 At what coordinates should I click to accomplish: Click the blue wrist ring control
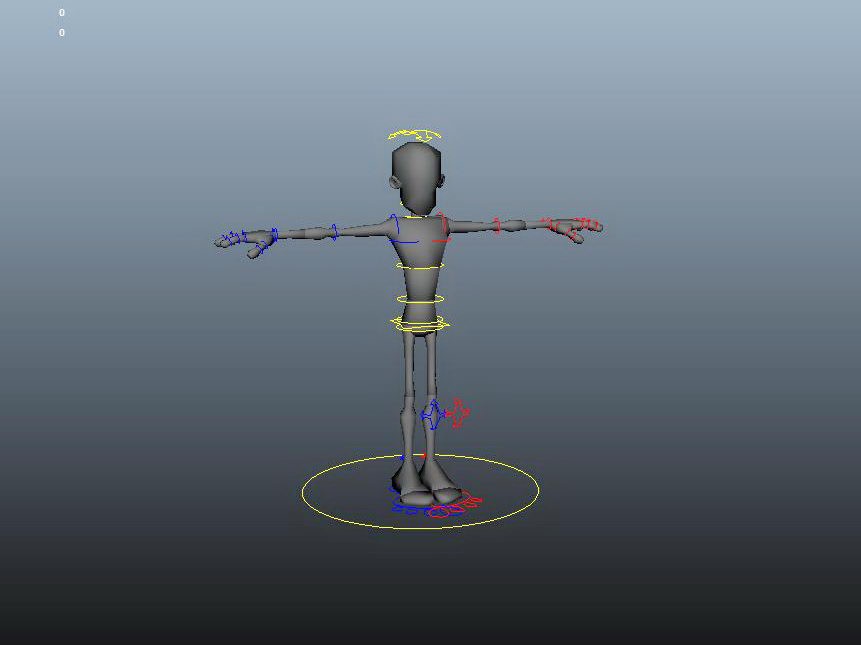(274, 235)
